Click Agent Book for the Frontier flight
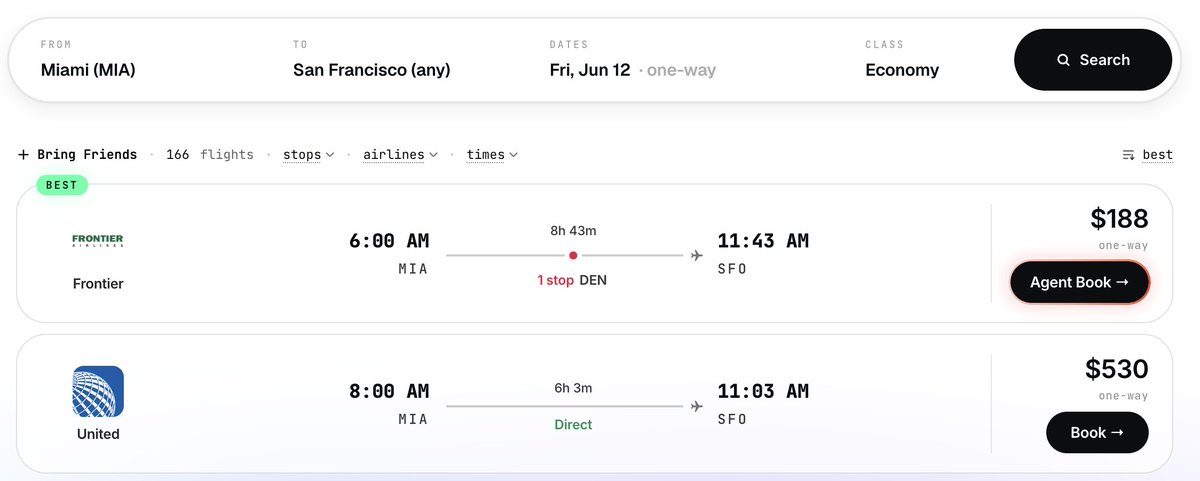Viewport: 1200px width, 481px height. click(x=1079, y=282)
